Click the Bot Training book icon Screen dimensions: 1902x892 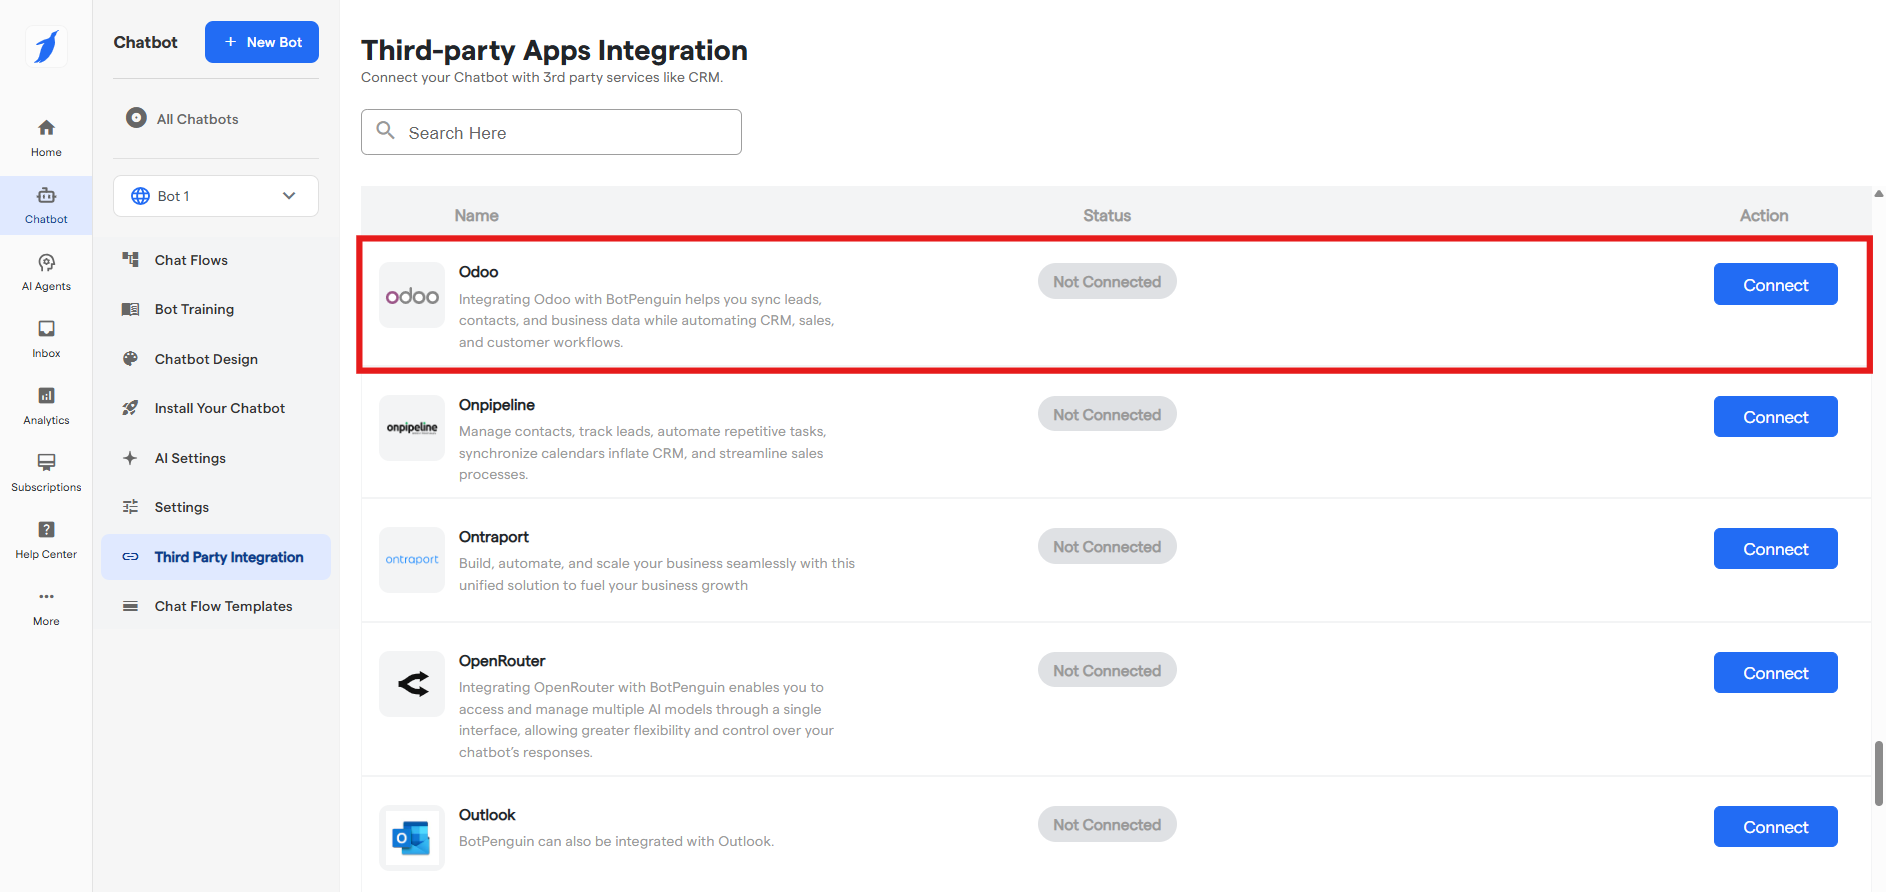[130, 309]
